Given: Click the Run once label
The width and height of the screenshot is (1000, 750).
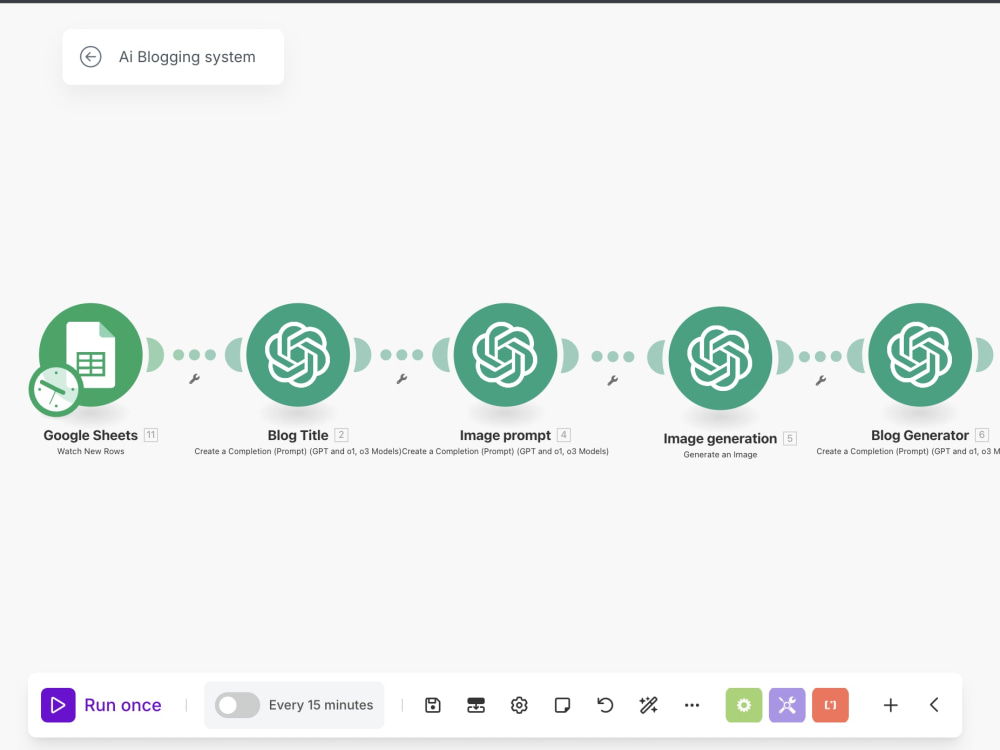Looking at the screenshot, I should pyautogui.click(x=122, y=705).
